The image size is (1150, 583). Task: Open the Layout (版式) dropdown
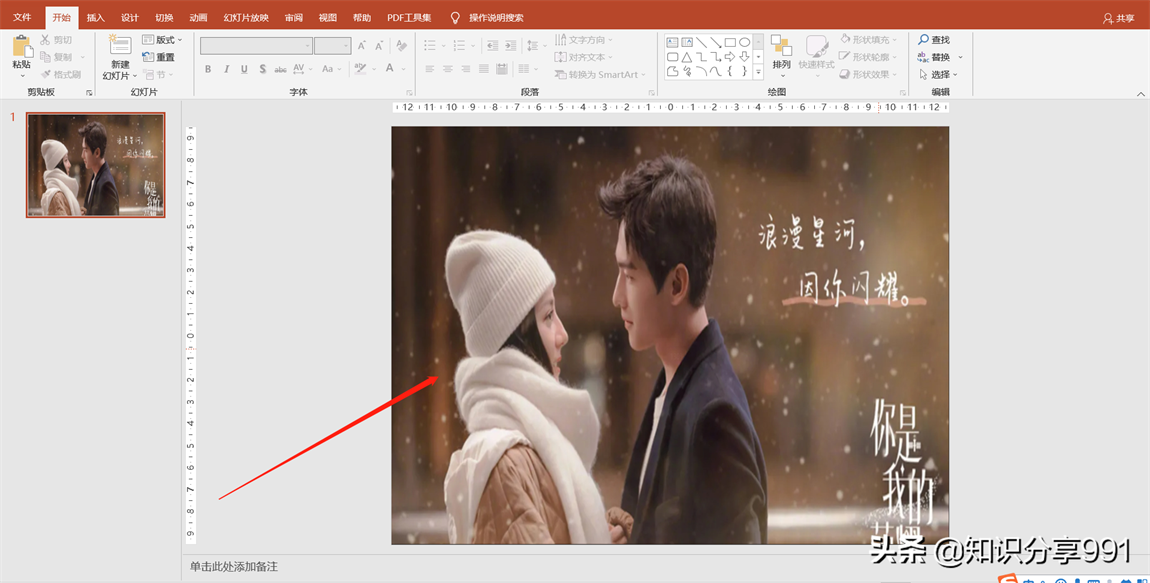point(159,40)
